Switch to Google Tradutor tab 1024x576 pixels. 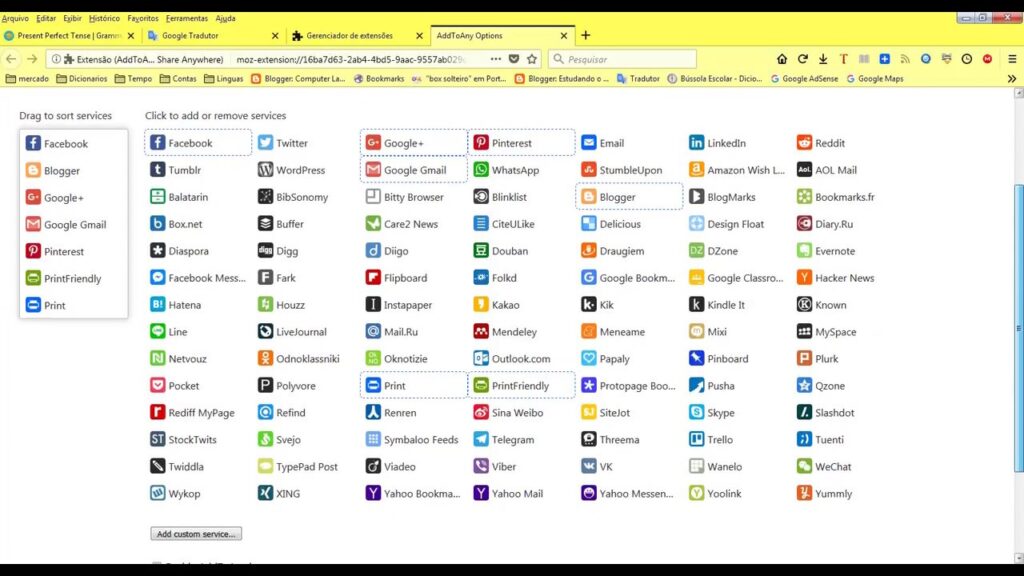pos(212,36)
